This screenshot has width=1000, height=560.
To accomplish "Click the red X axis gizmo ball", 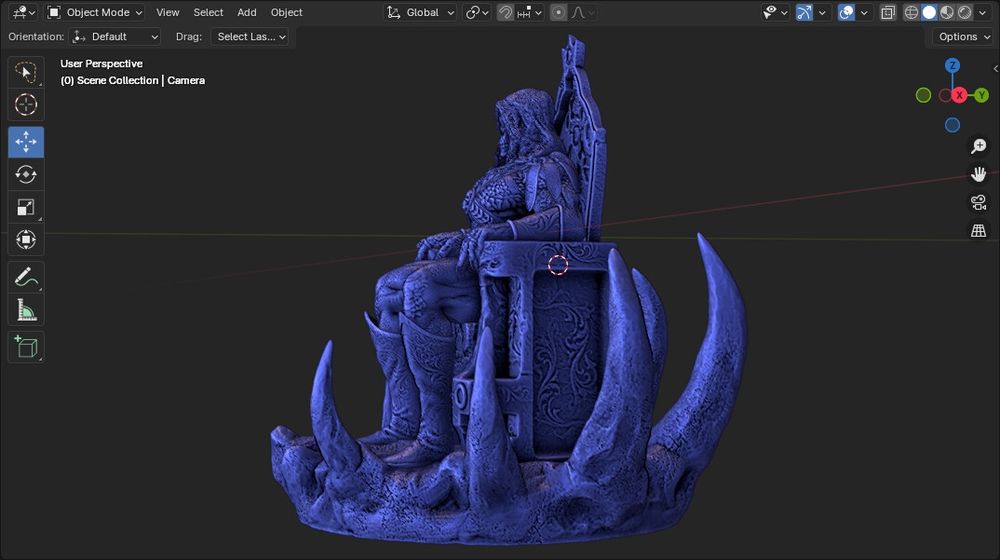I will pos(959,95).
